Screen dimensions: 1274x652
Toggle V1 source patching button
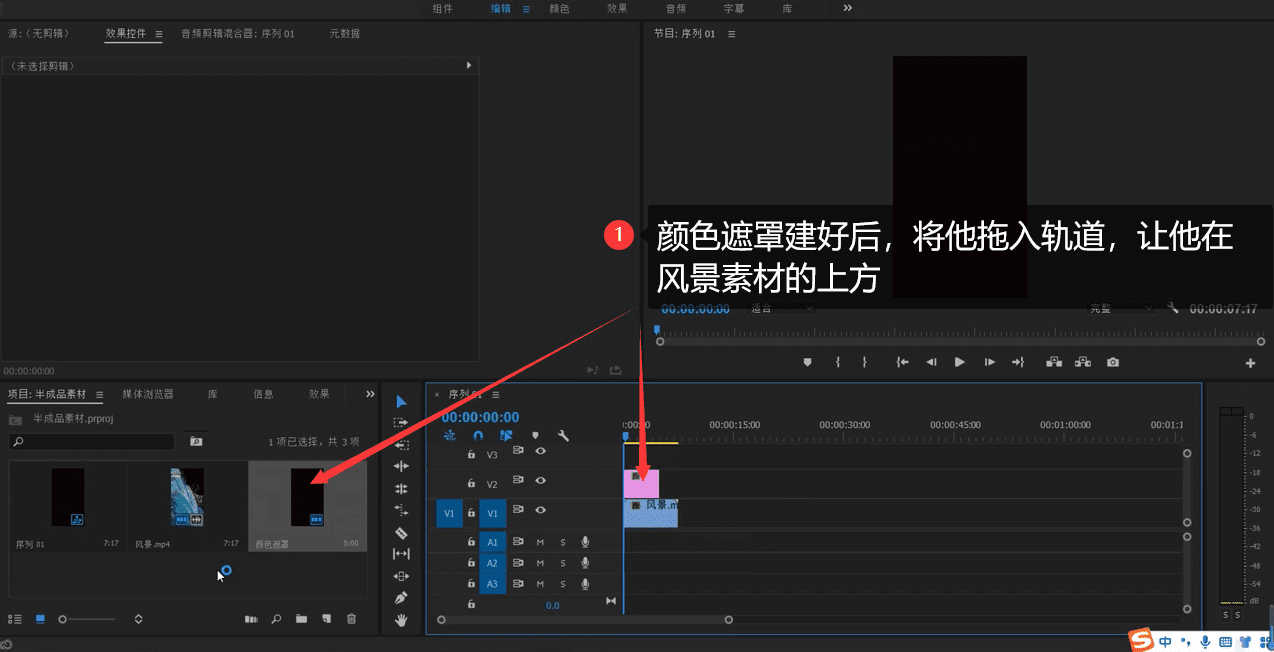pos(449,513)
